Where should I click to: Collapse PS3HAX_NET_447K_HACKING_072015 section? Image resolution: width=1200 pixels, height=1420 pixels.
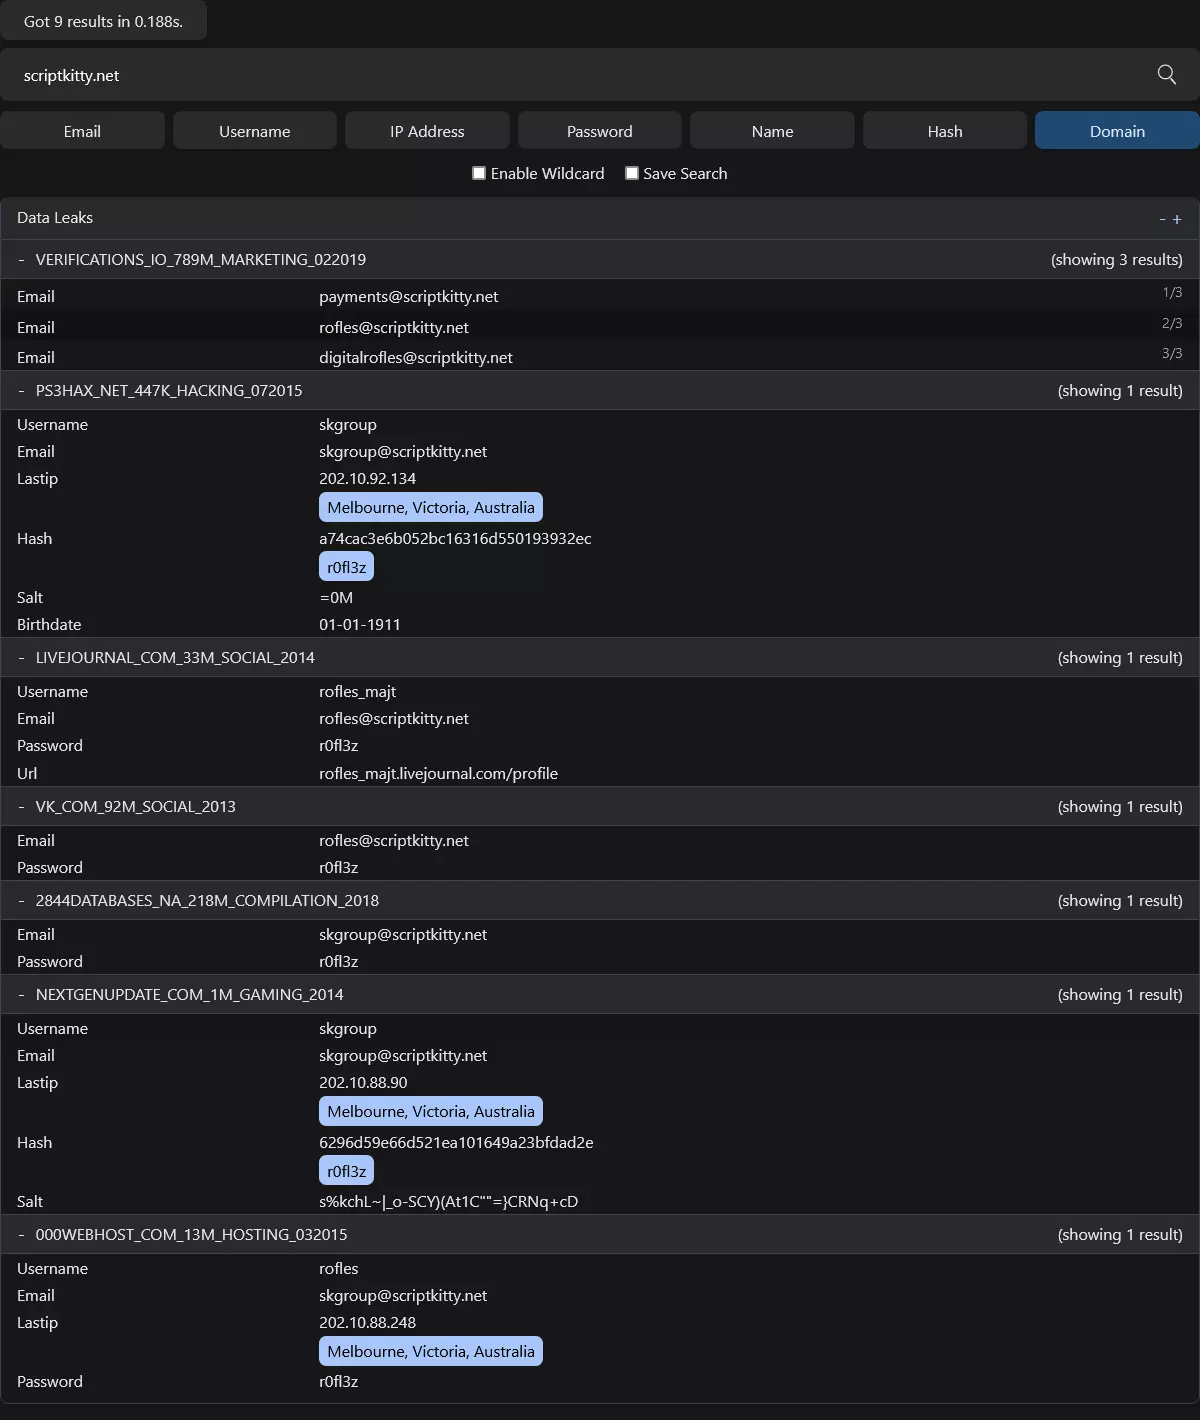click(21, 390)
